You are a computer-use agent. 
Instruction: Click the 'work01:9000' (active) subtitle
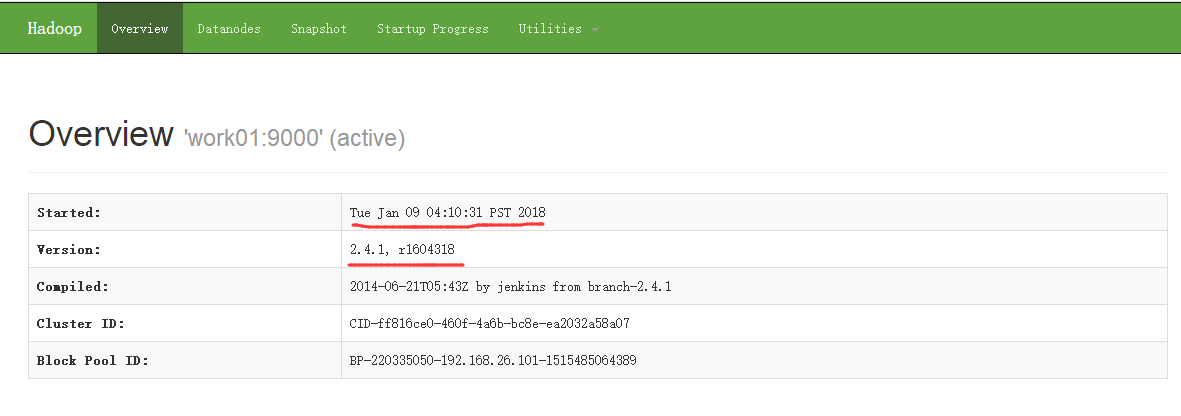(294, 139)
